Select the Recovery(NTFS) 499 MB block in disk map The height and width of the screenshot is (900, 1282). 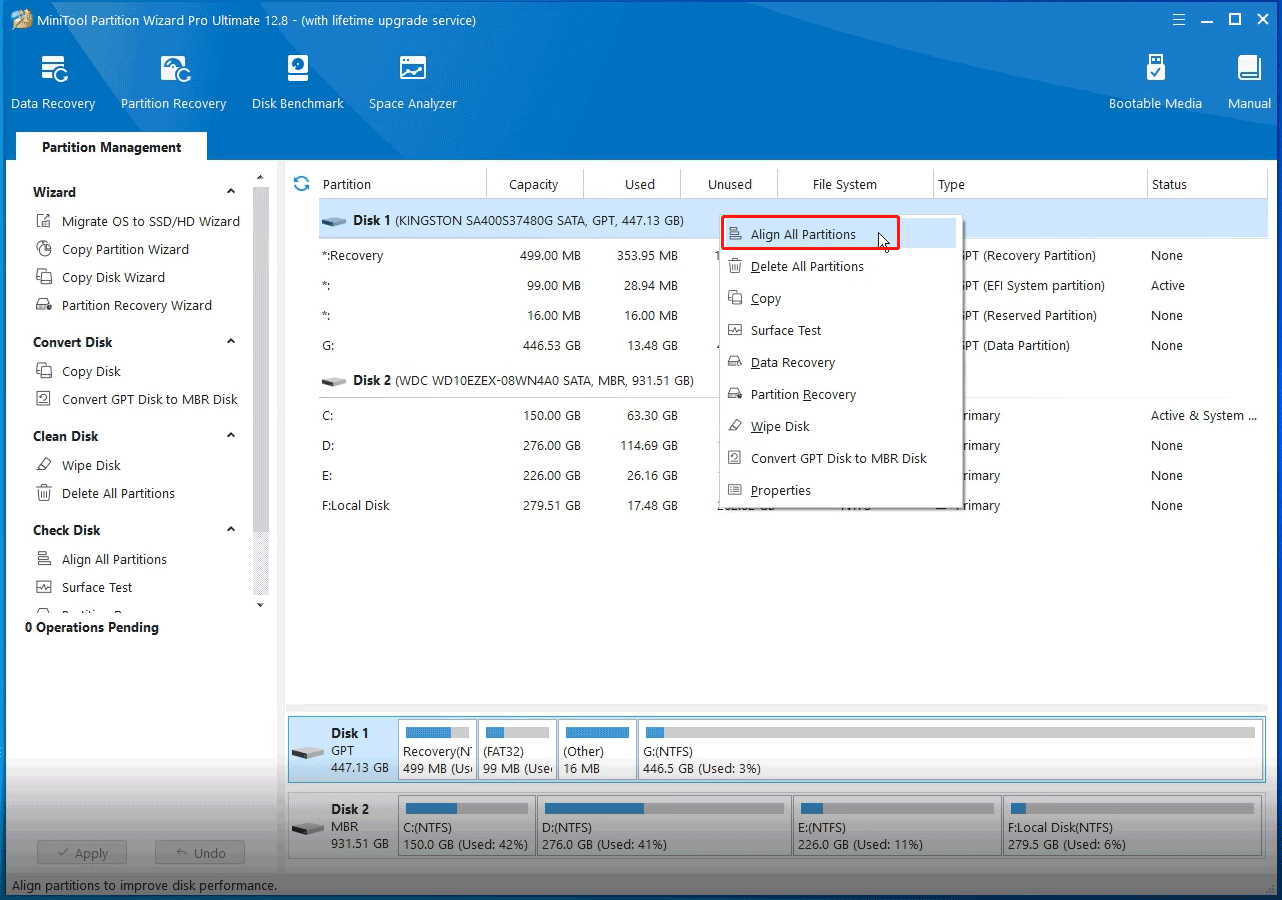coord(437,750)
